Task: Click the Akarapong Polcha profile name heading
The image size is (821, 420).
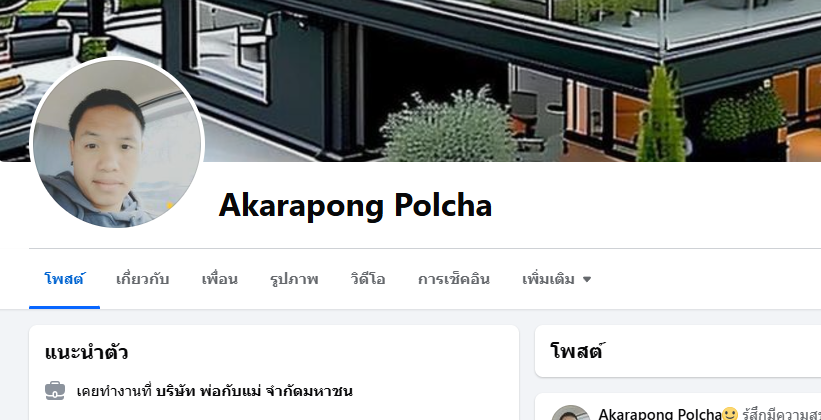Action: [x=355, y=205]
